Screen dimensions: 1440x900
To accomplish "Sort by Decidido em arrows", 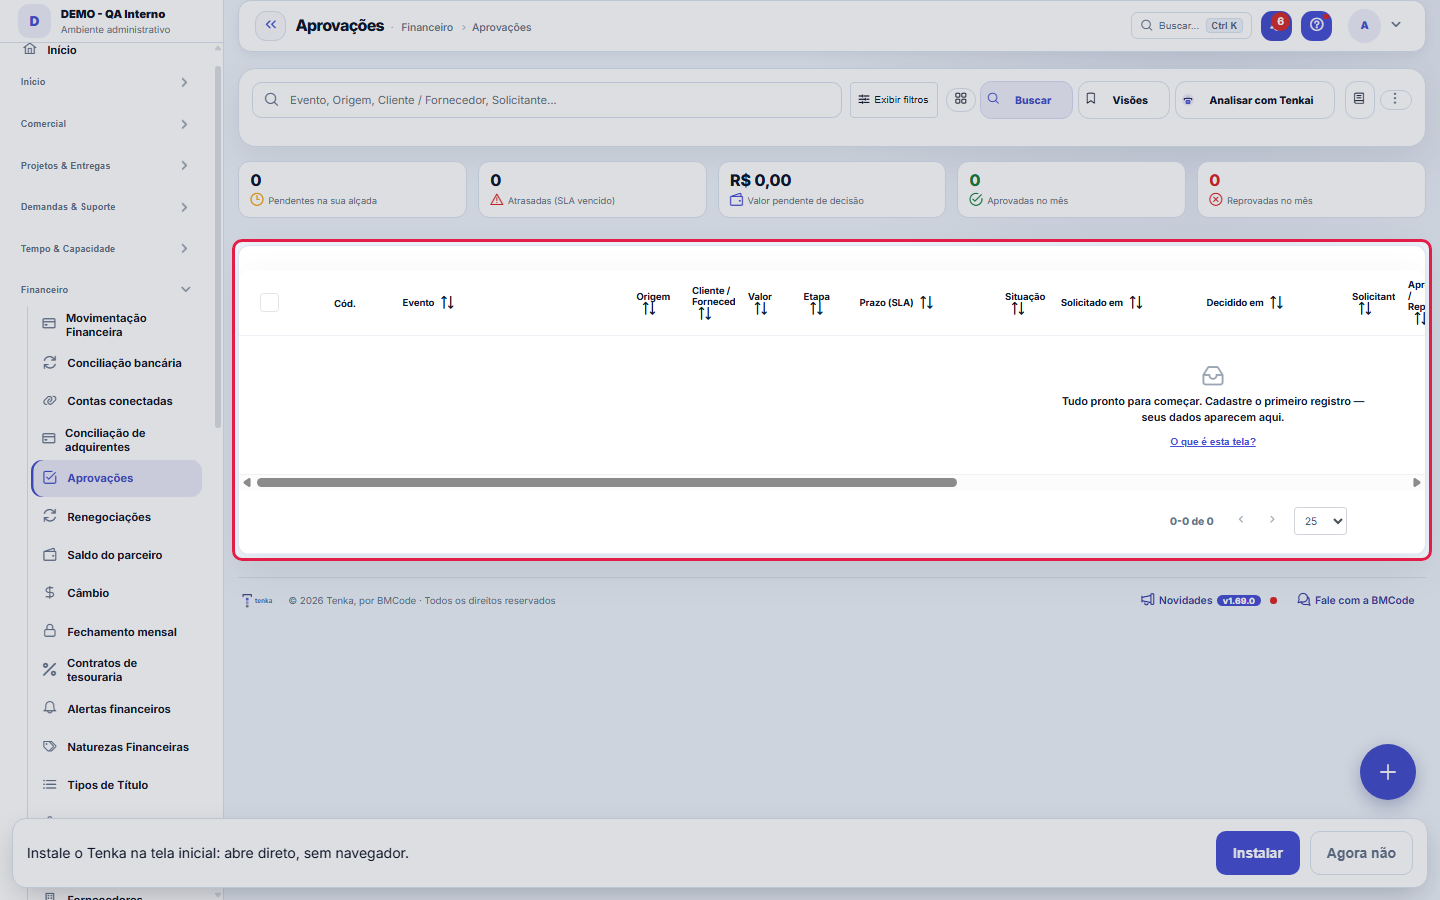I will tap(1276, 302).
